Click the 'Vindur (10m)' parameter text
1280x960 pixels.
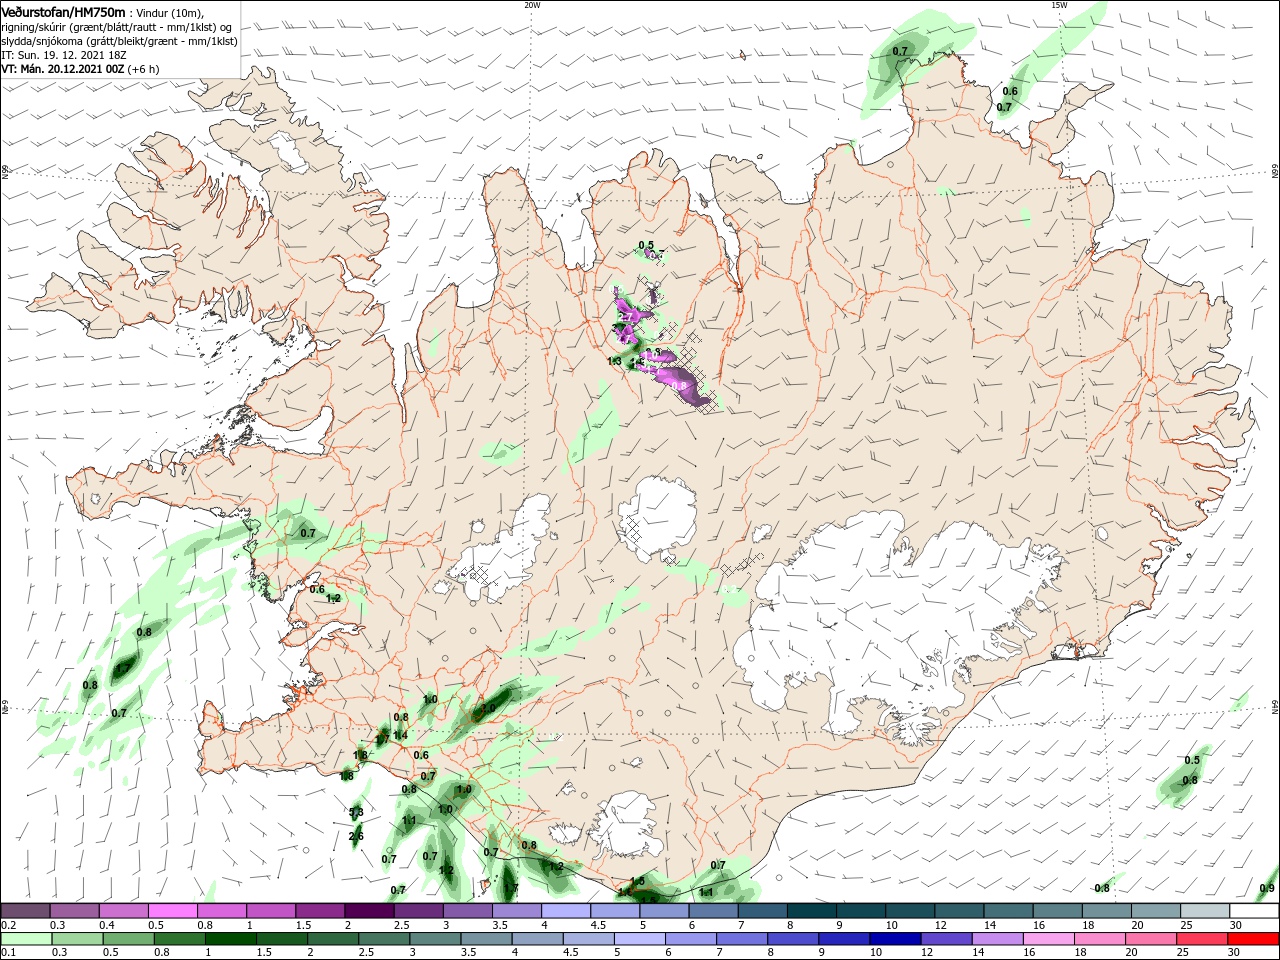tap(170, 12)
